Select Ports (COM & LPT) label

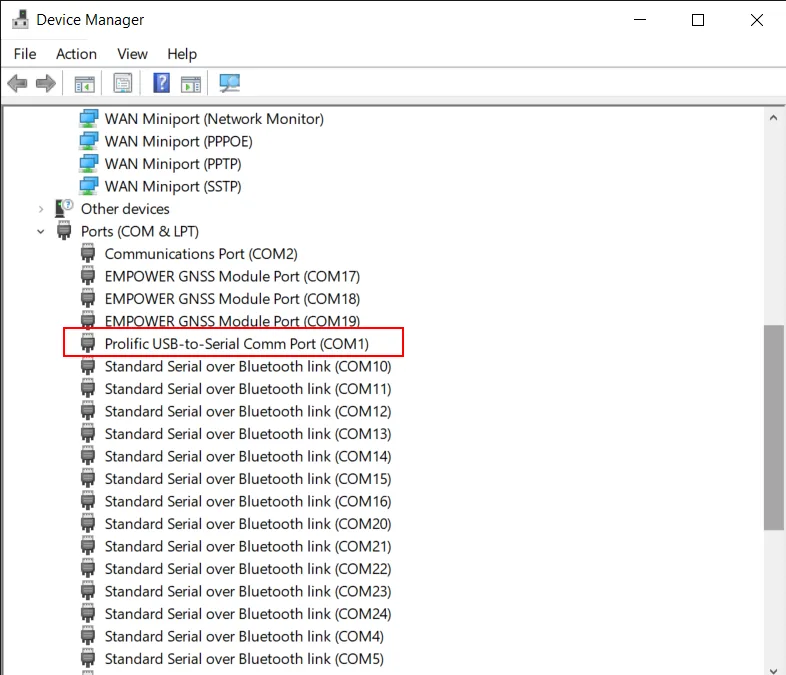(140, 231)
